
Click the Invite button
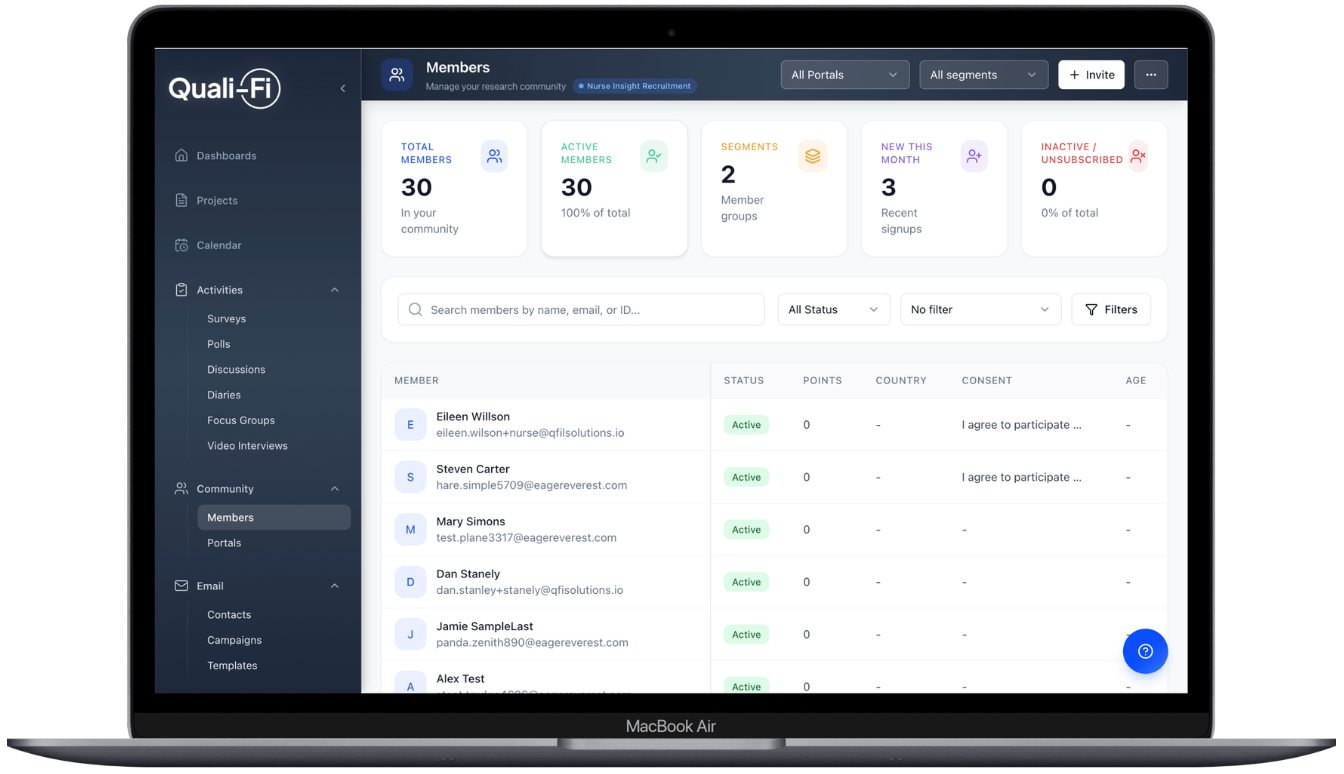1091,75
